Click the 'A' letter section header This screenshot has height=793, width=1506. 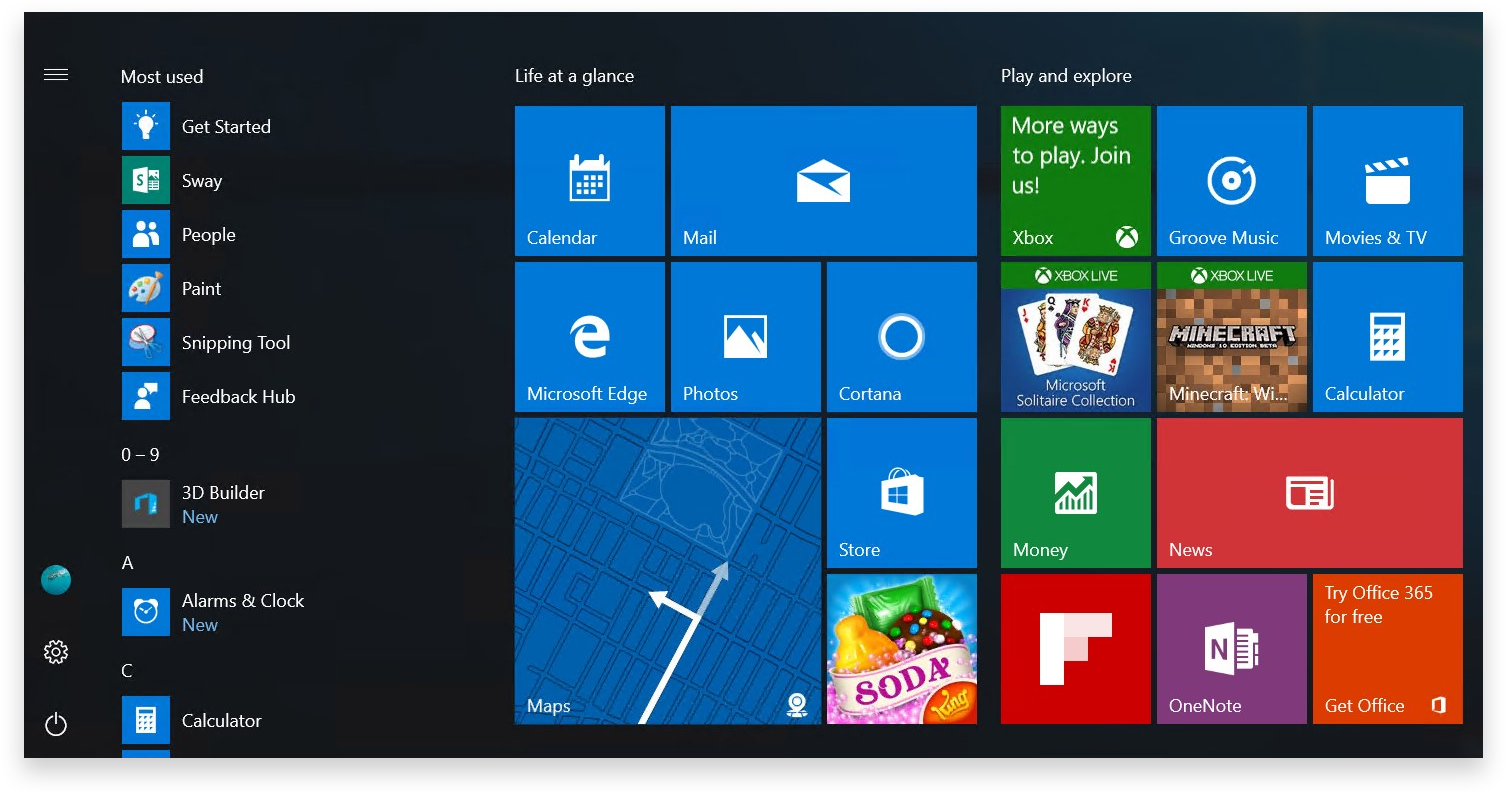pos(127,563)
